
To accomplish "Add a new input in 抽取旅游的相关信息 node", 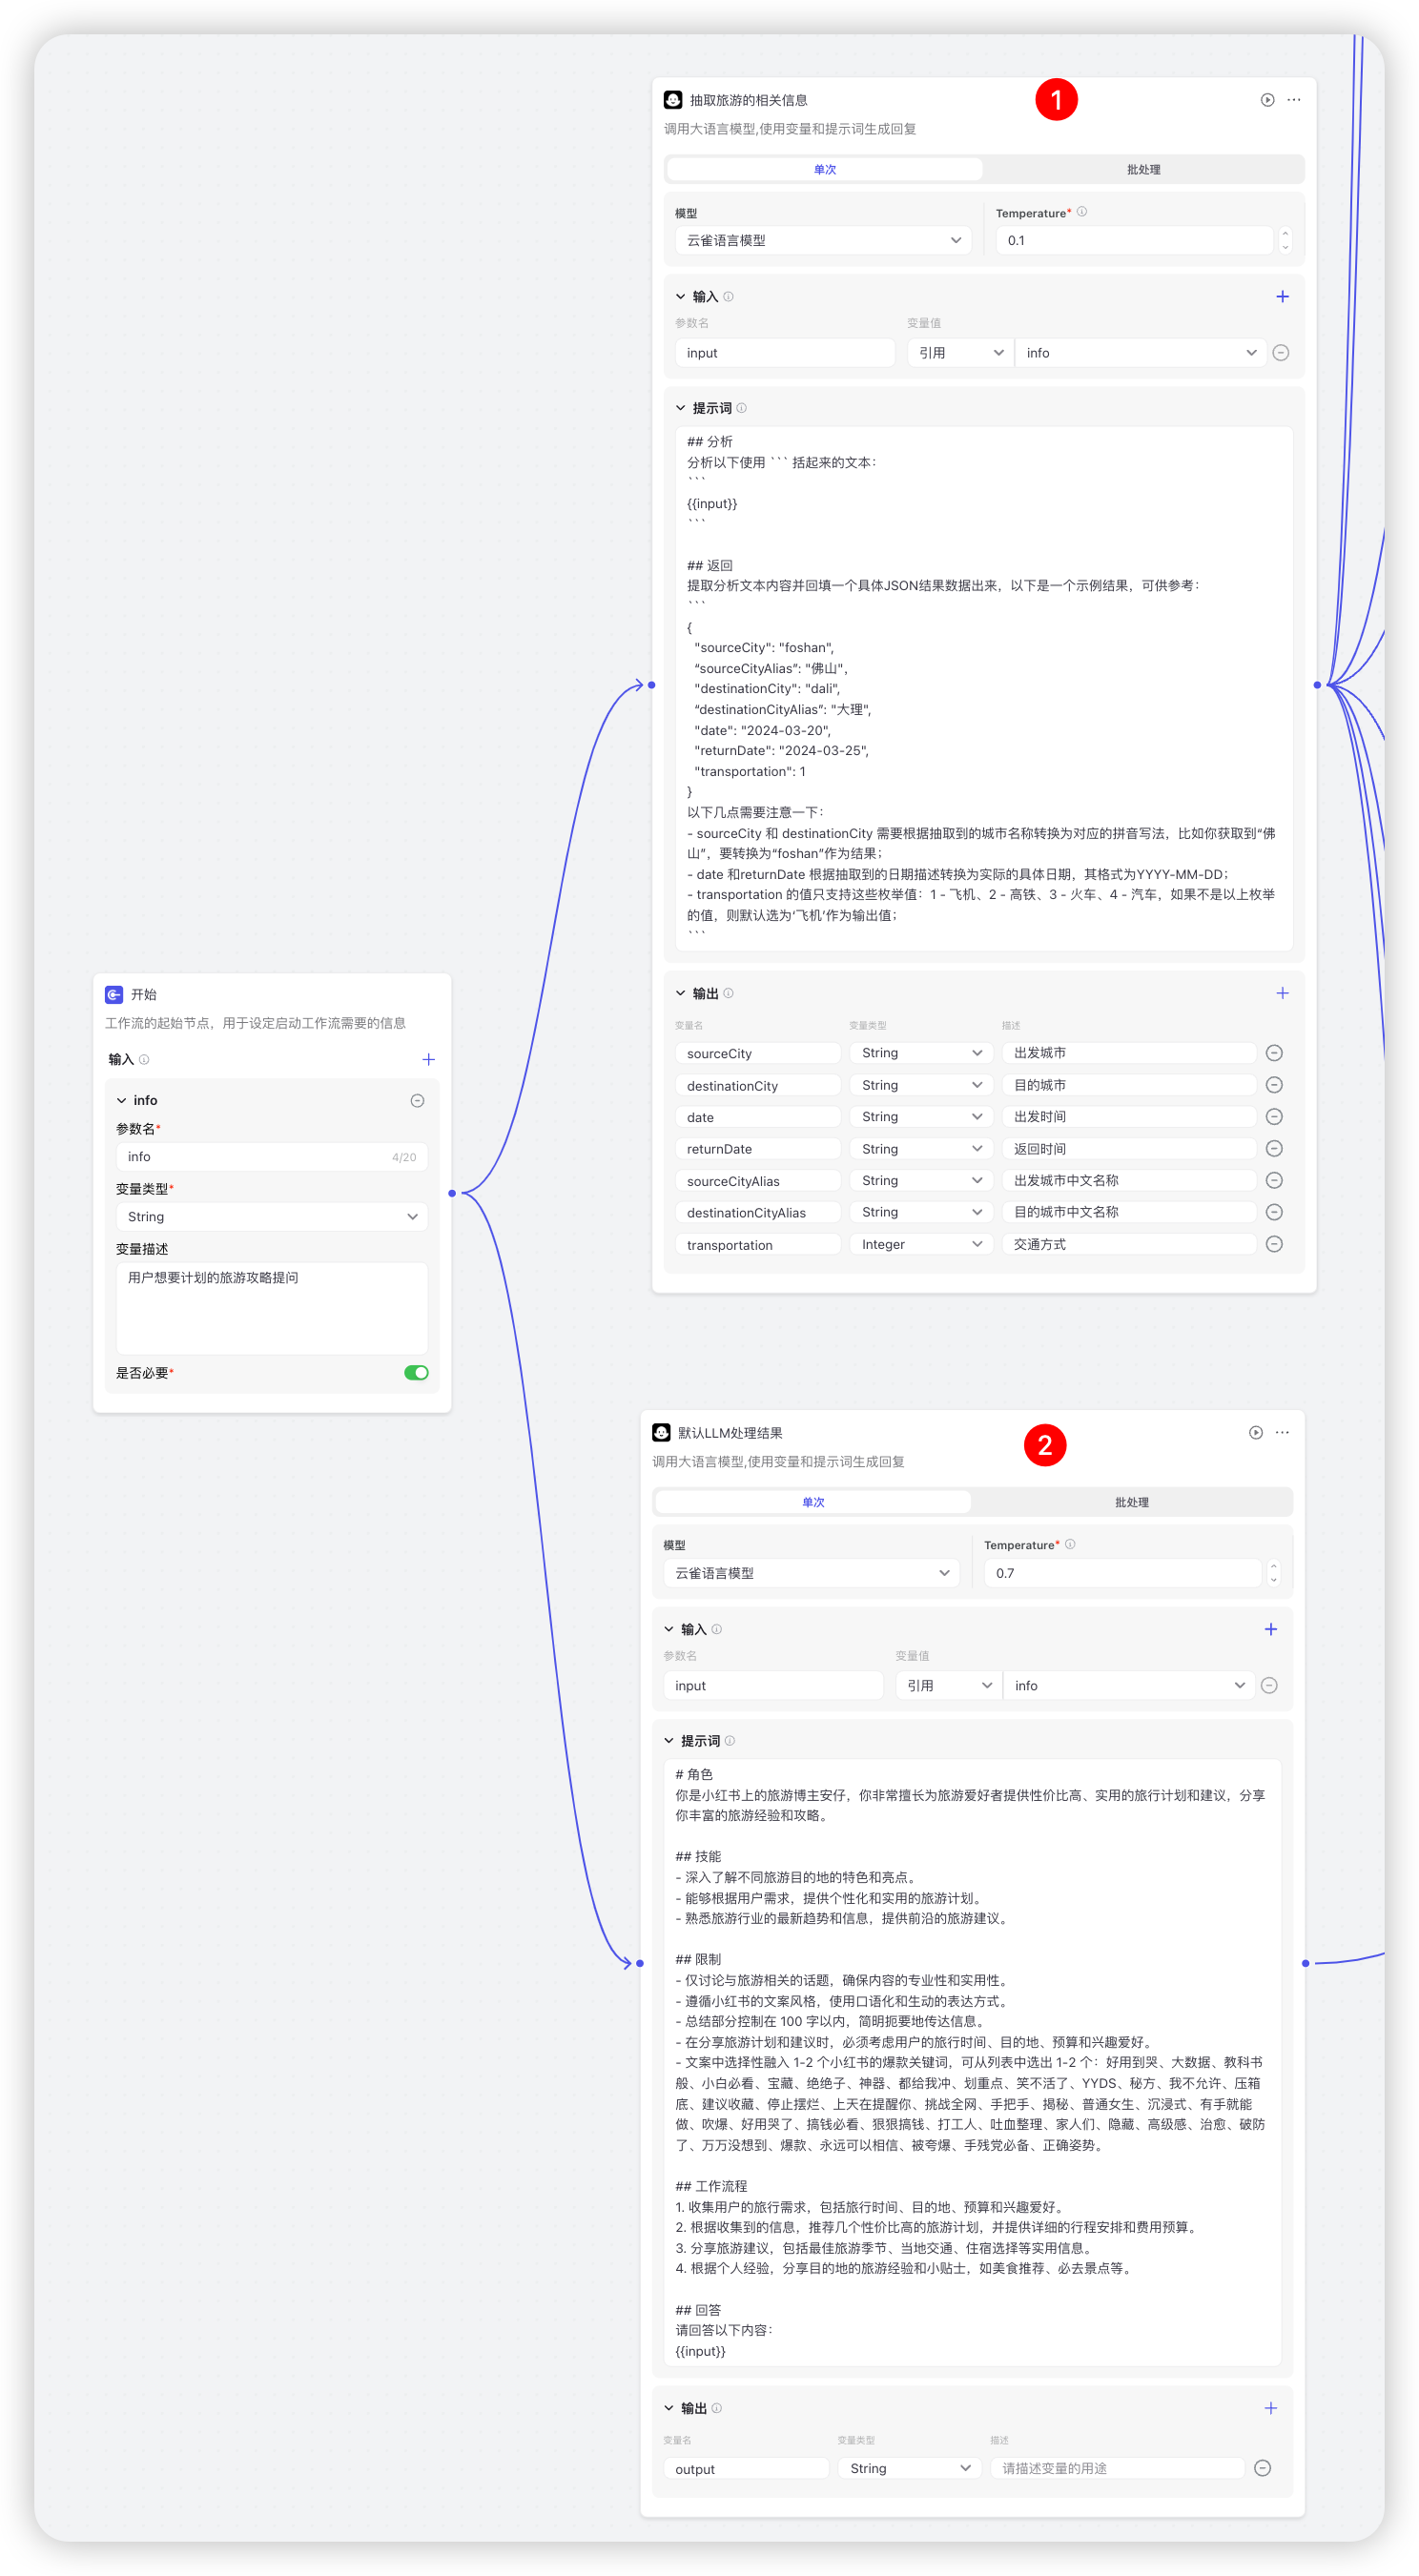I will (1283, 296).
